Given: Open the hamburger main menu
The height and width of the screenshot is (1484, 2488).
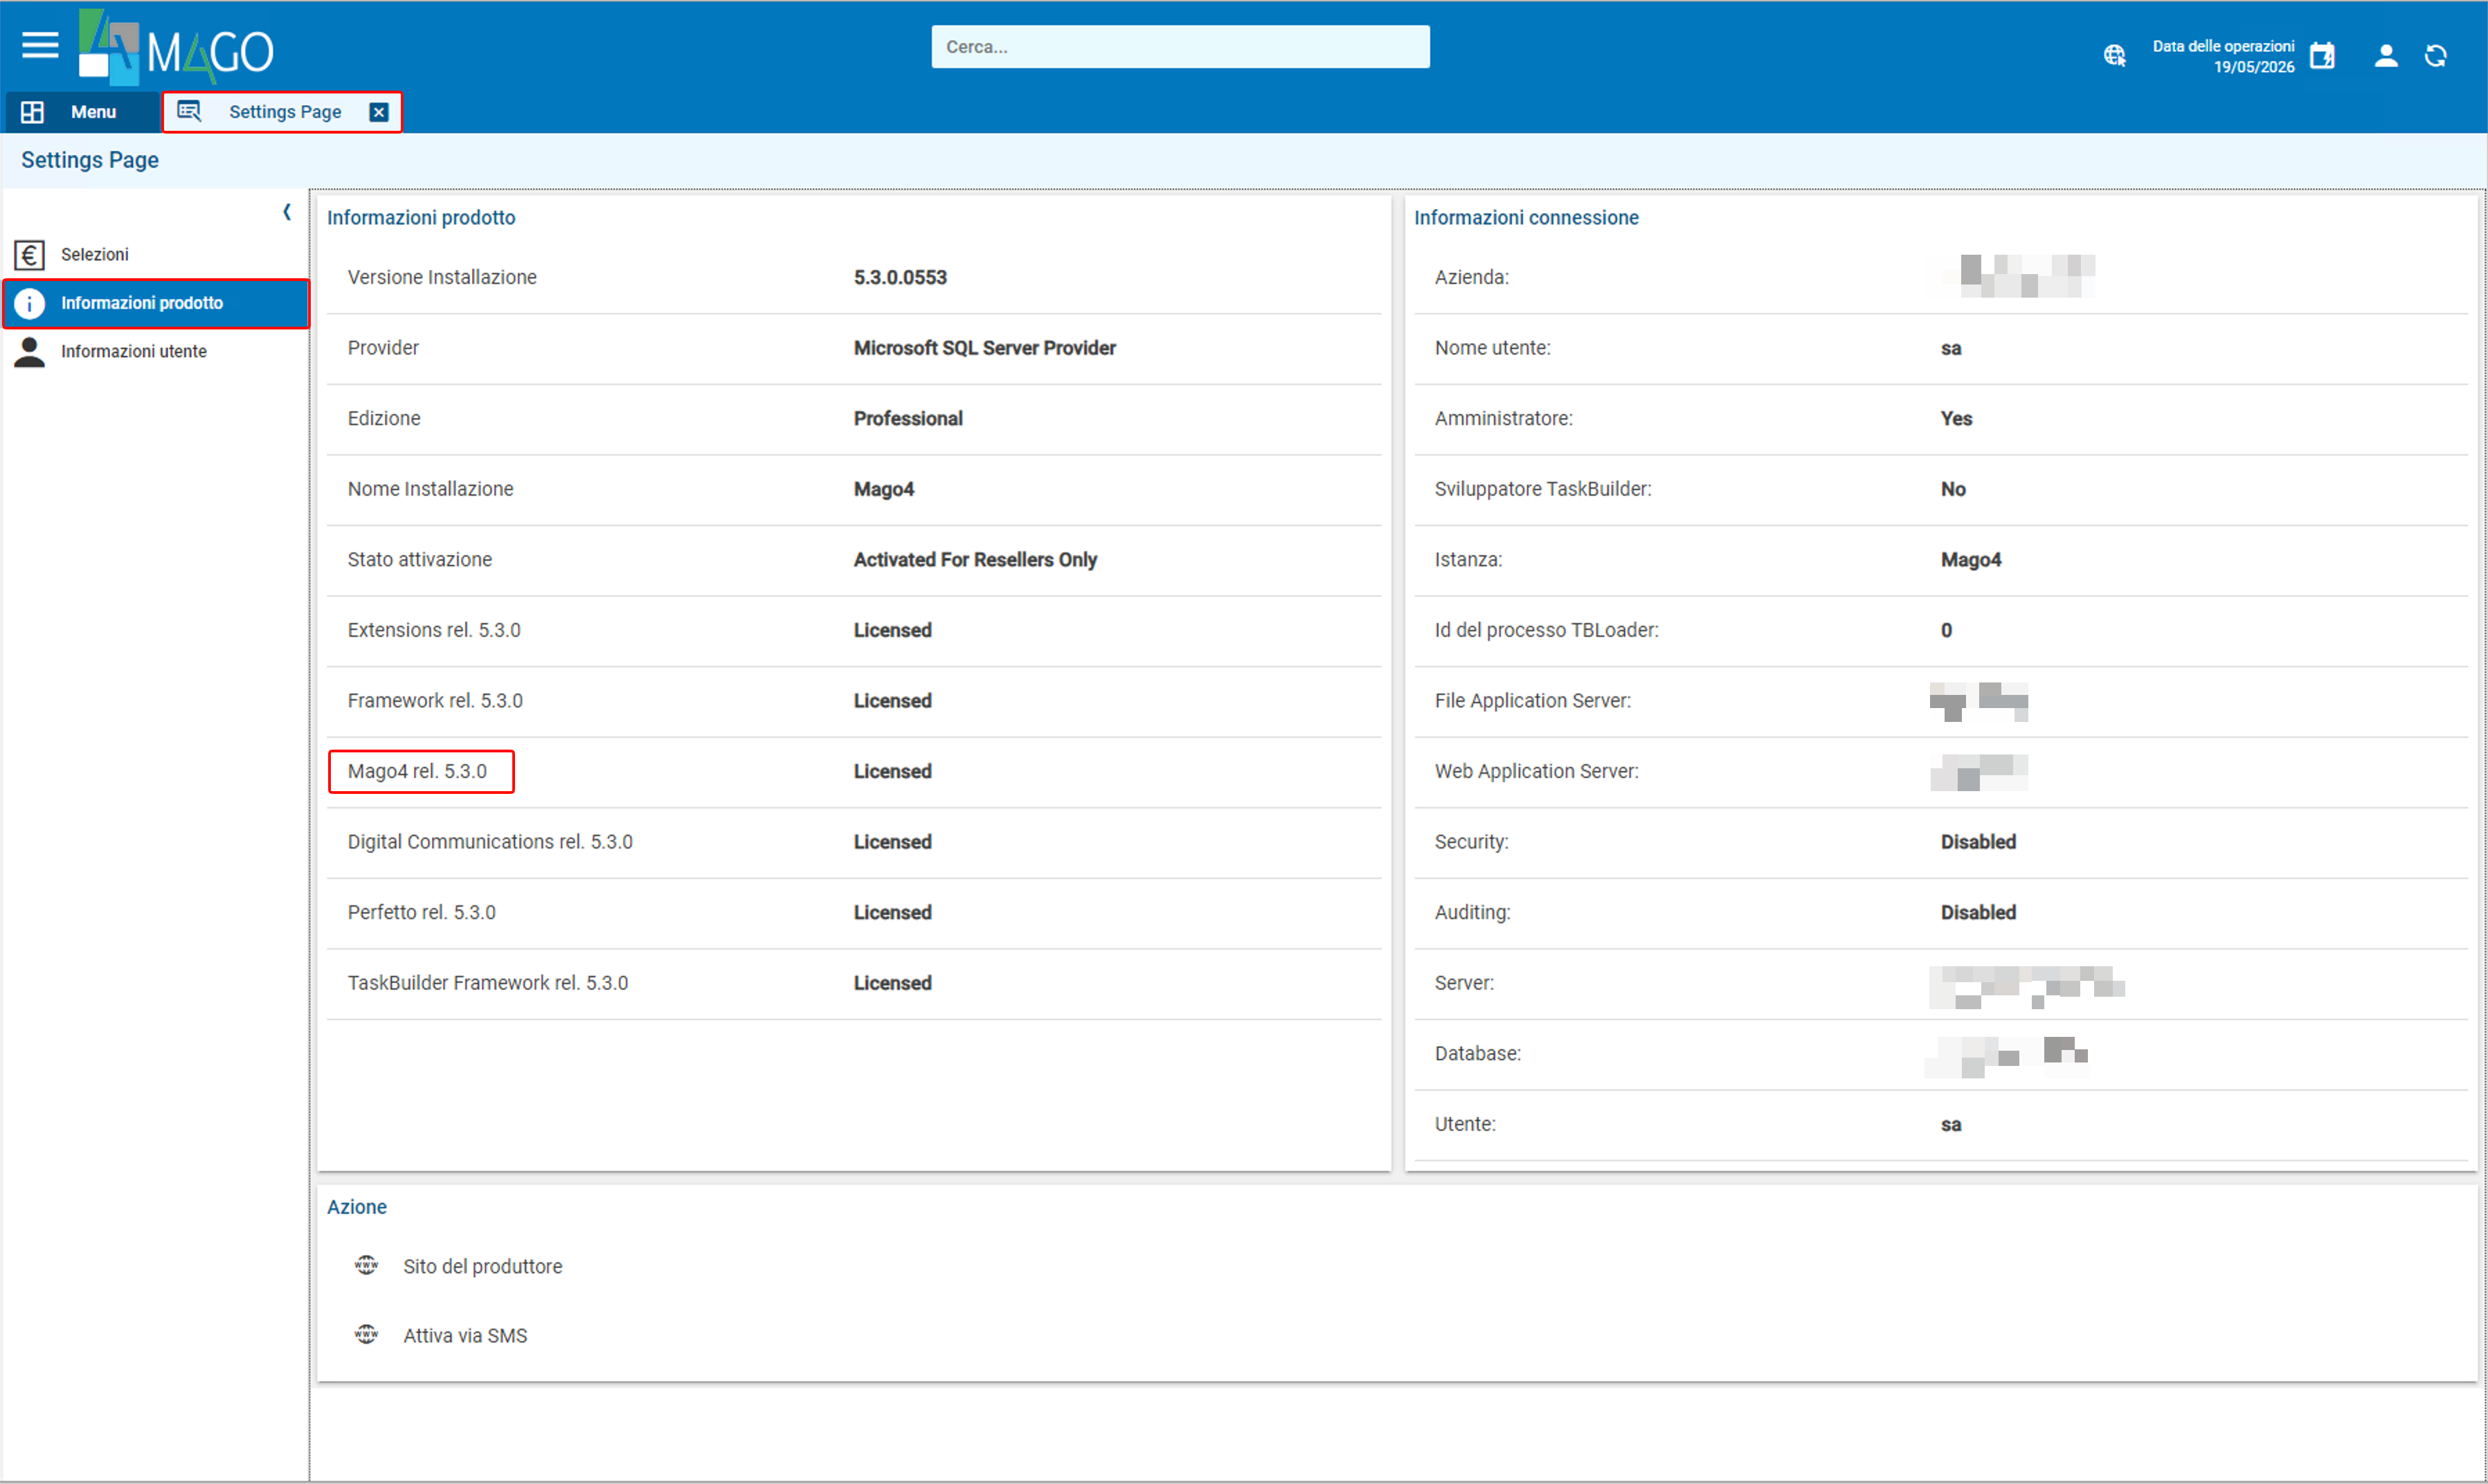Looking at the screenshot, I should pyautogui.click(x=40, y=46).
